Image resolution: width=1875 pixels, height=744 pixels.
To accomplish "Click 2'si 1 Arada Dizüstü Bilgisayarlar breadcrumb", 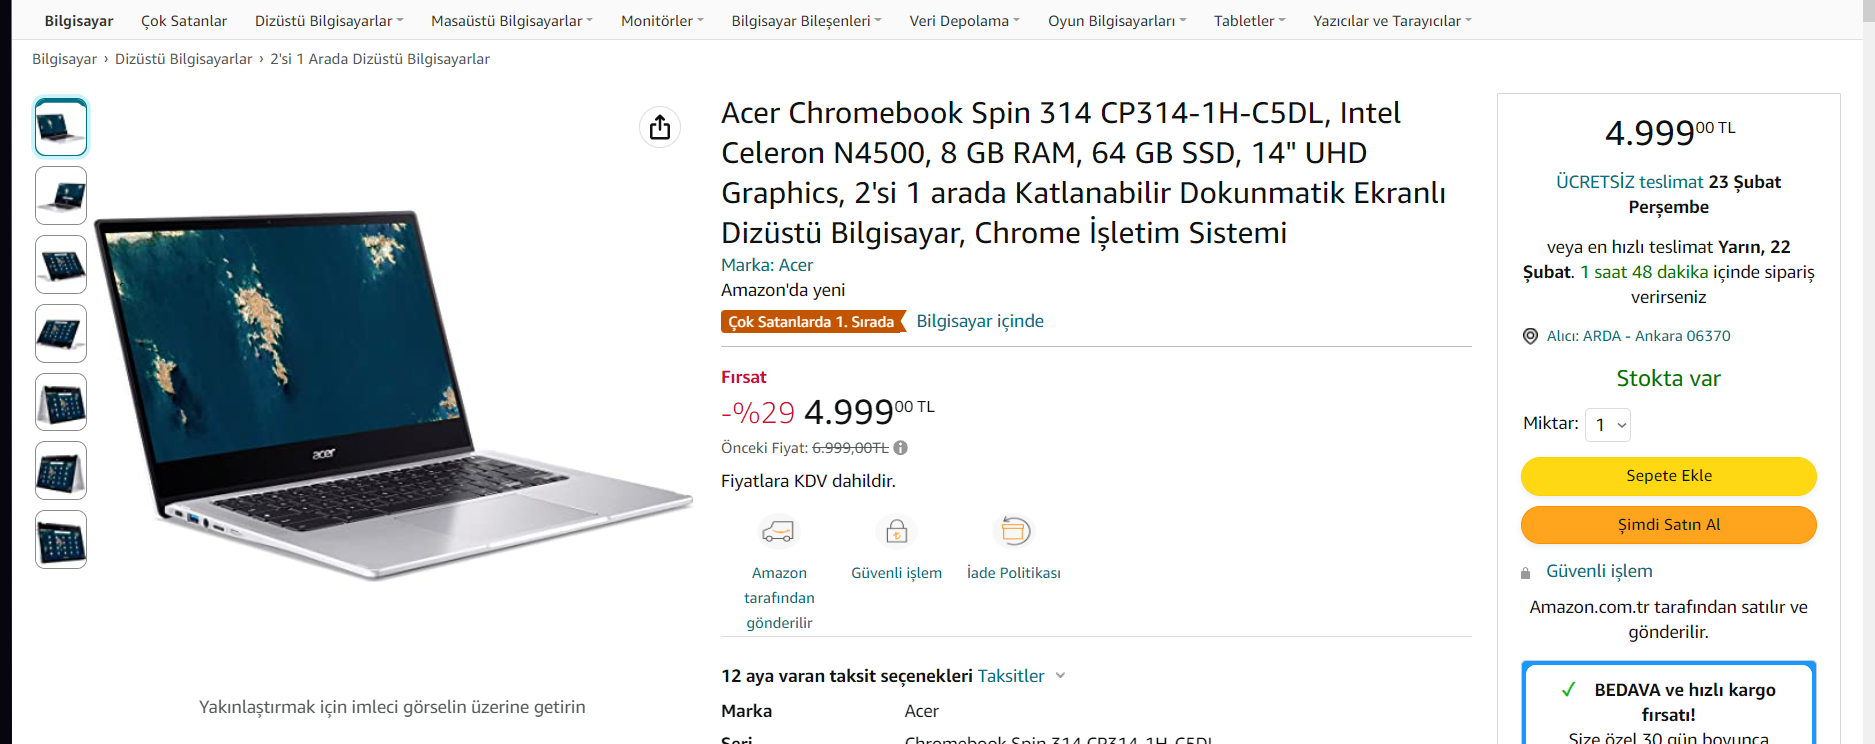I will tap(380, 59).
